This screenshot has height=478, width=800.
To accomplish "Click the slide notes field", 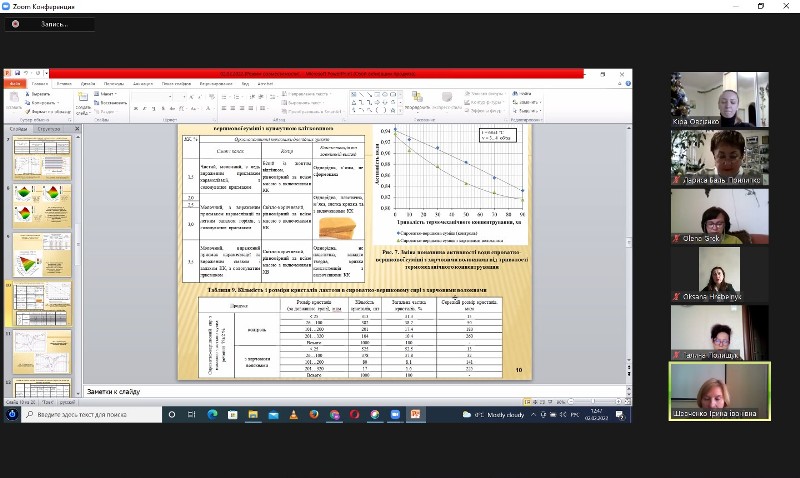I will pos(354,392).
